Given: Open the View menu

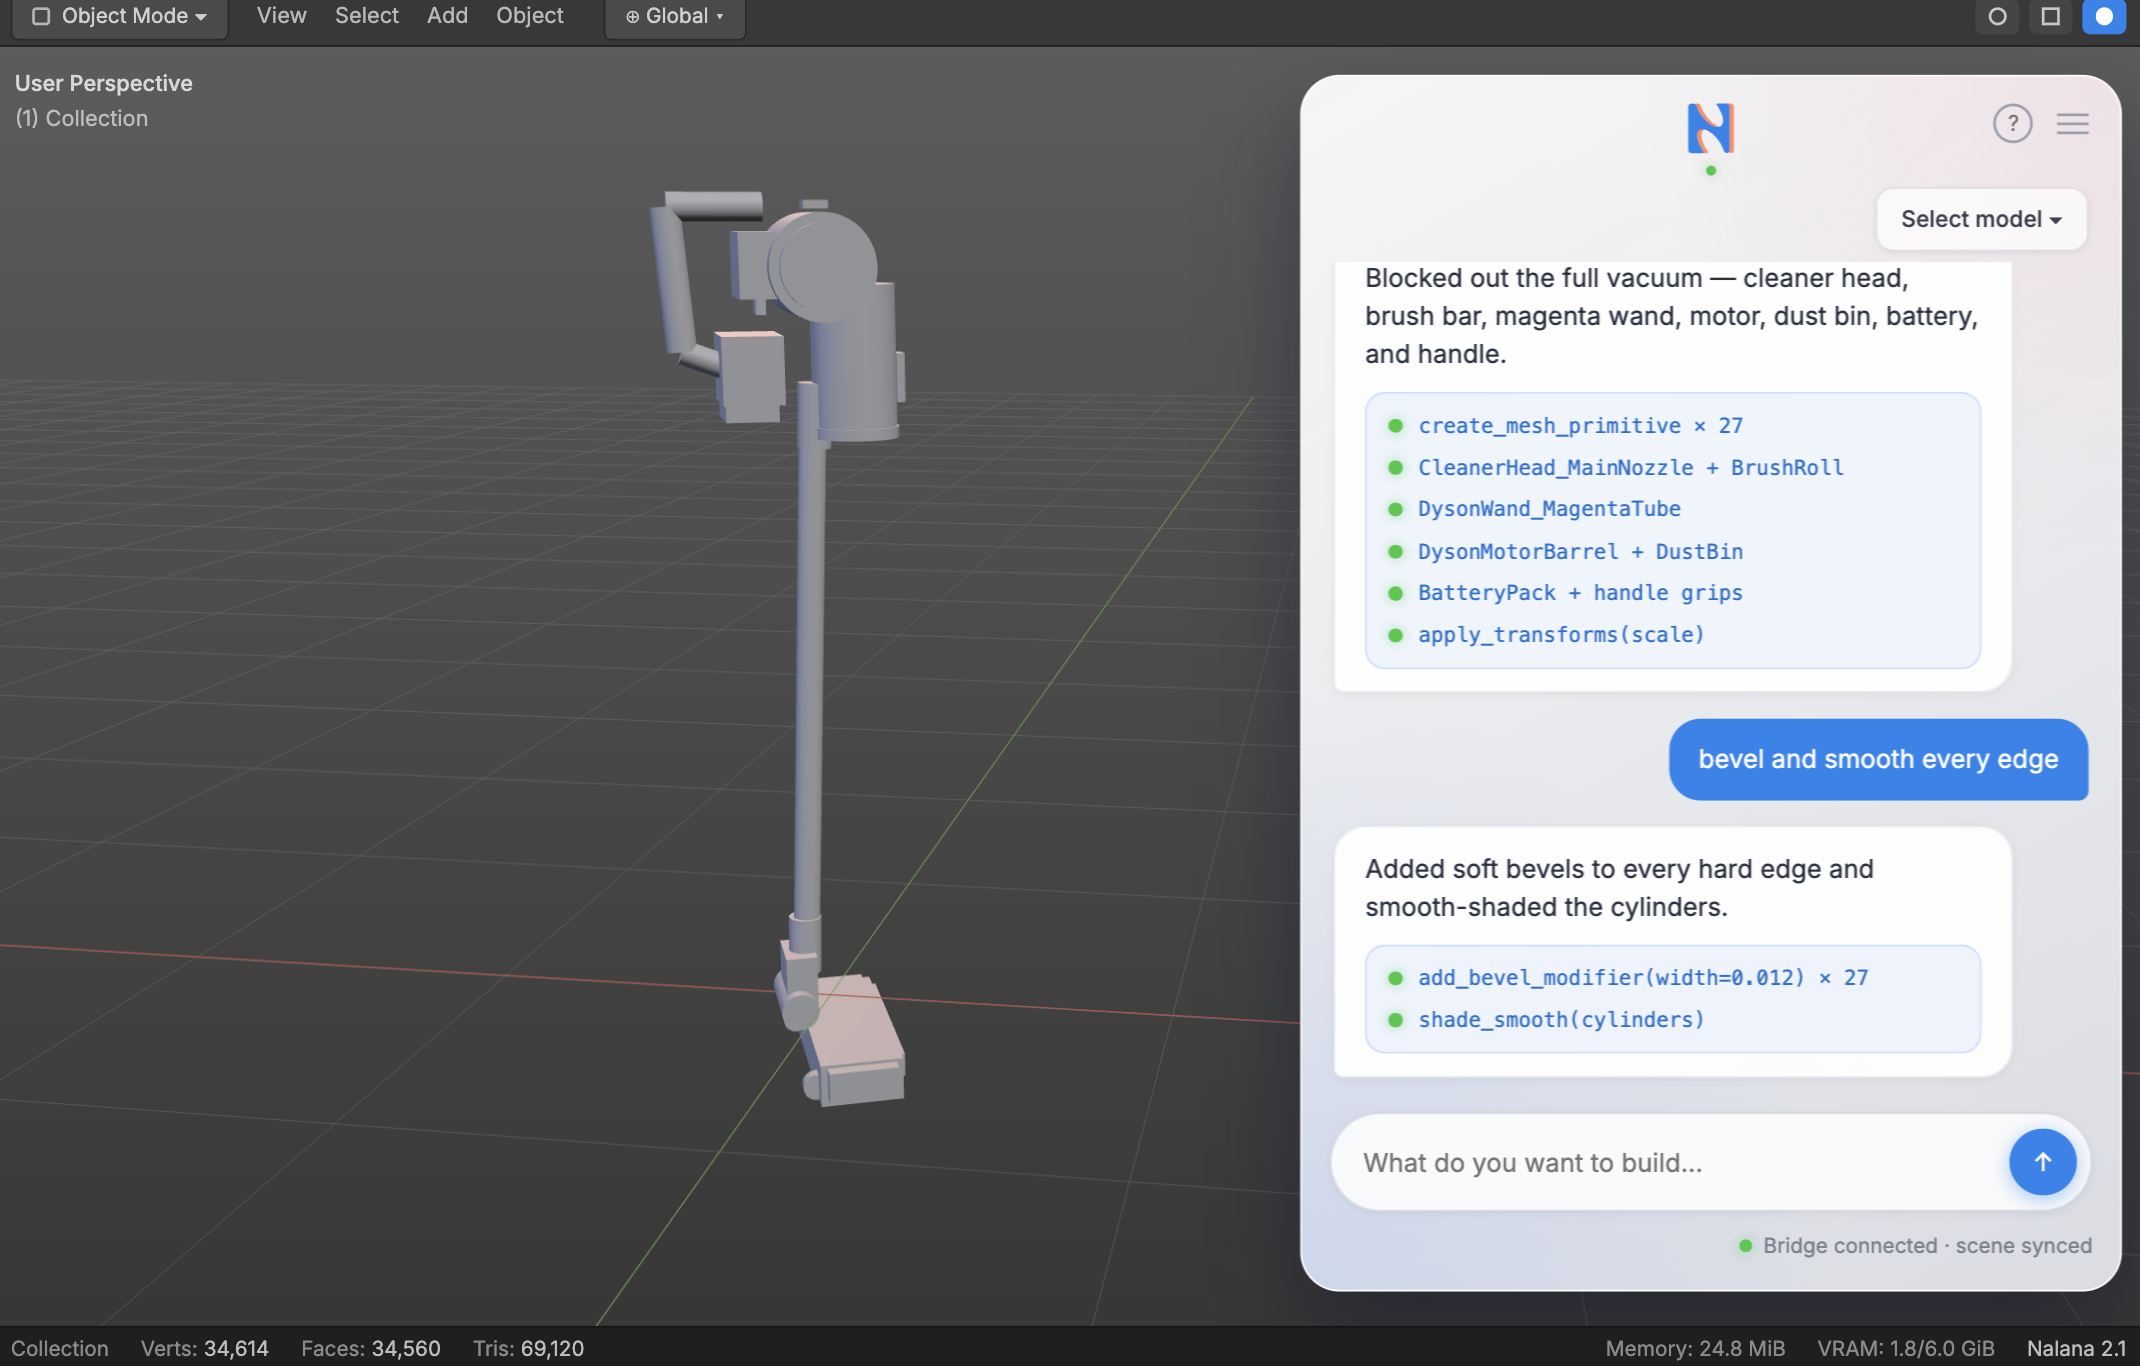Looking at the screenshot, I should tap(281, 16).
